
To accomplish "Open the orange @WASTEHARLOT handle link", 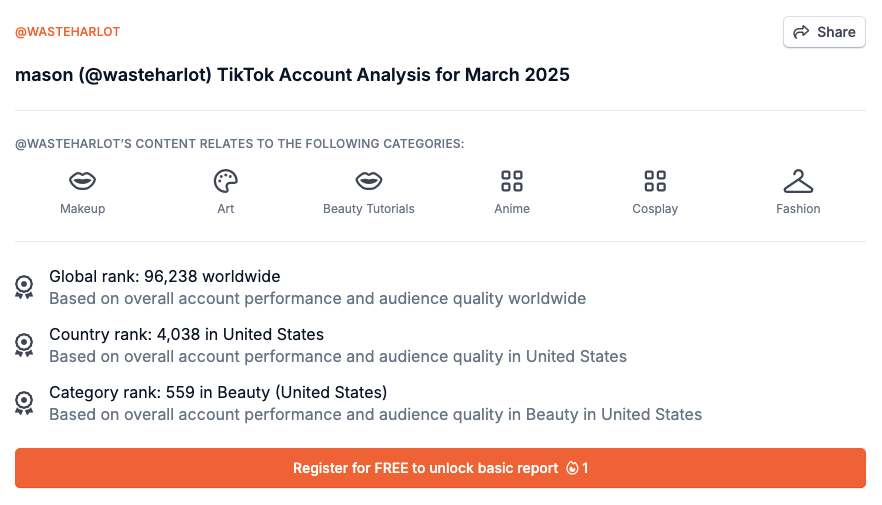I will (x=67, y=32).
